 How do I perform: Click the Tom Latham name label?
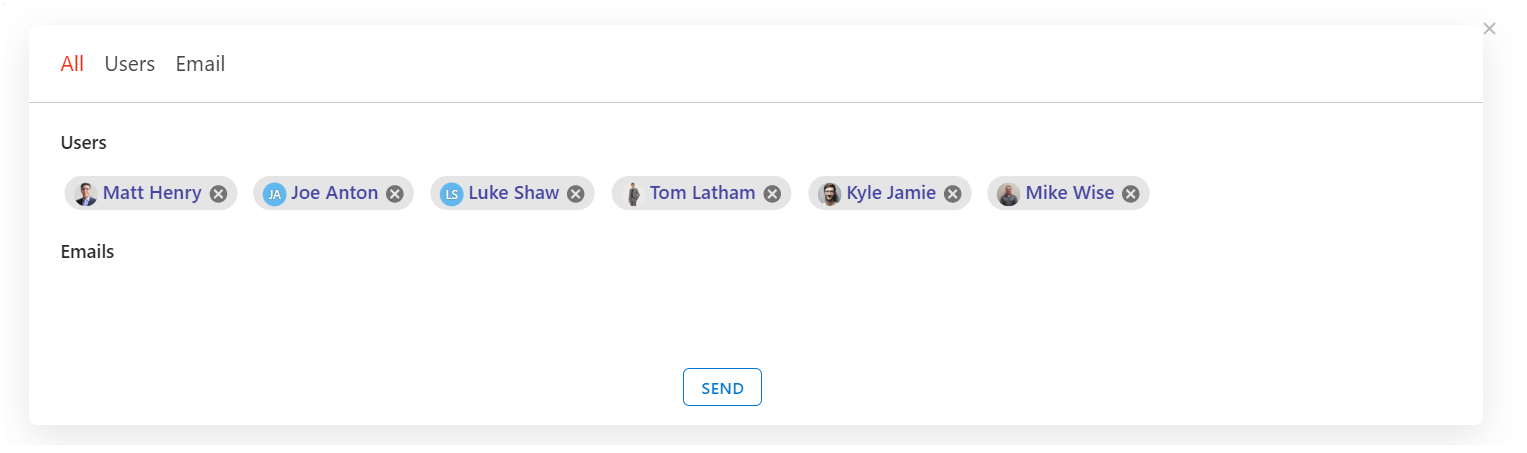click(x=702, y=193)
